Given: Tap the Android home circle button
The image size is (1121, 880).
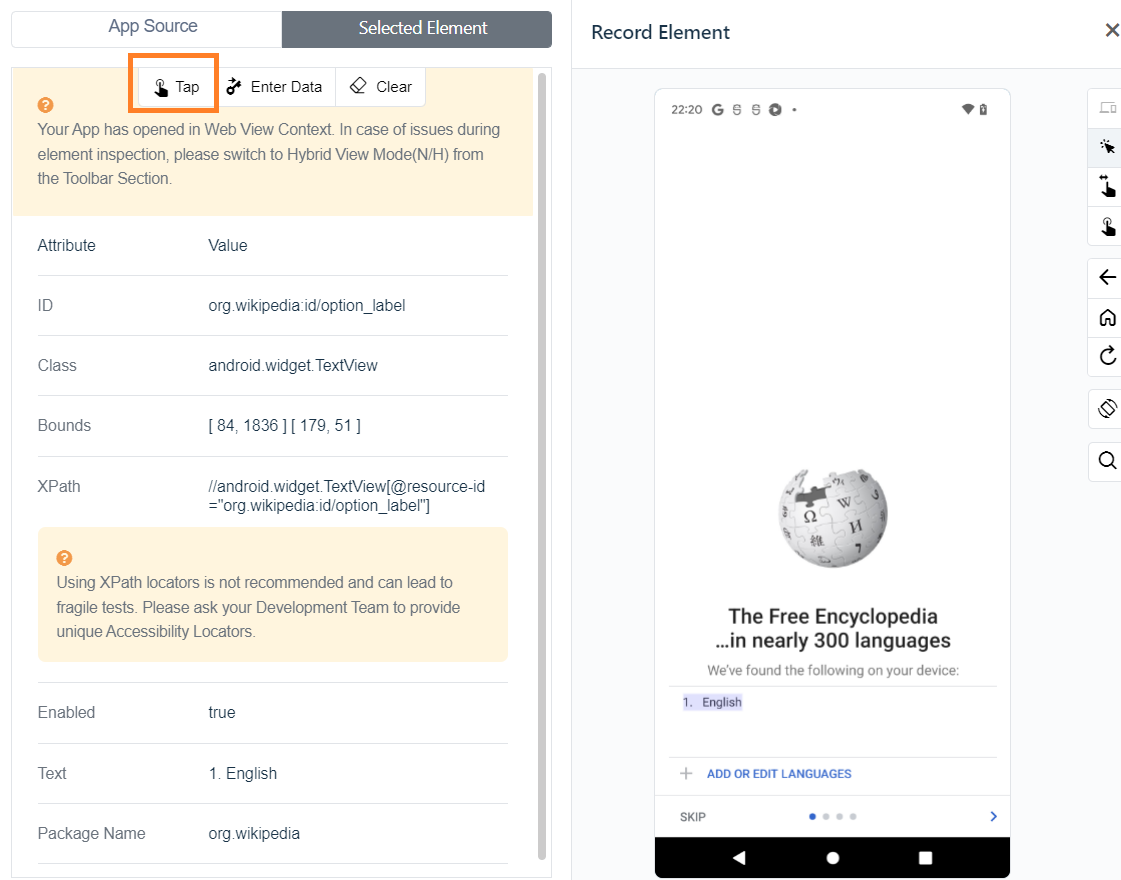Looking at the screenshot, I should (x=833, y=858).
